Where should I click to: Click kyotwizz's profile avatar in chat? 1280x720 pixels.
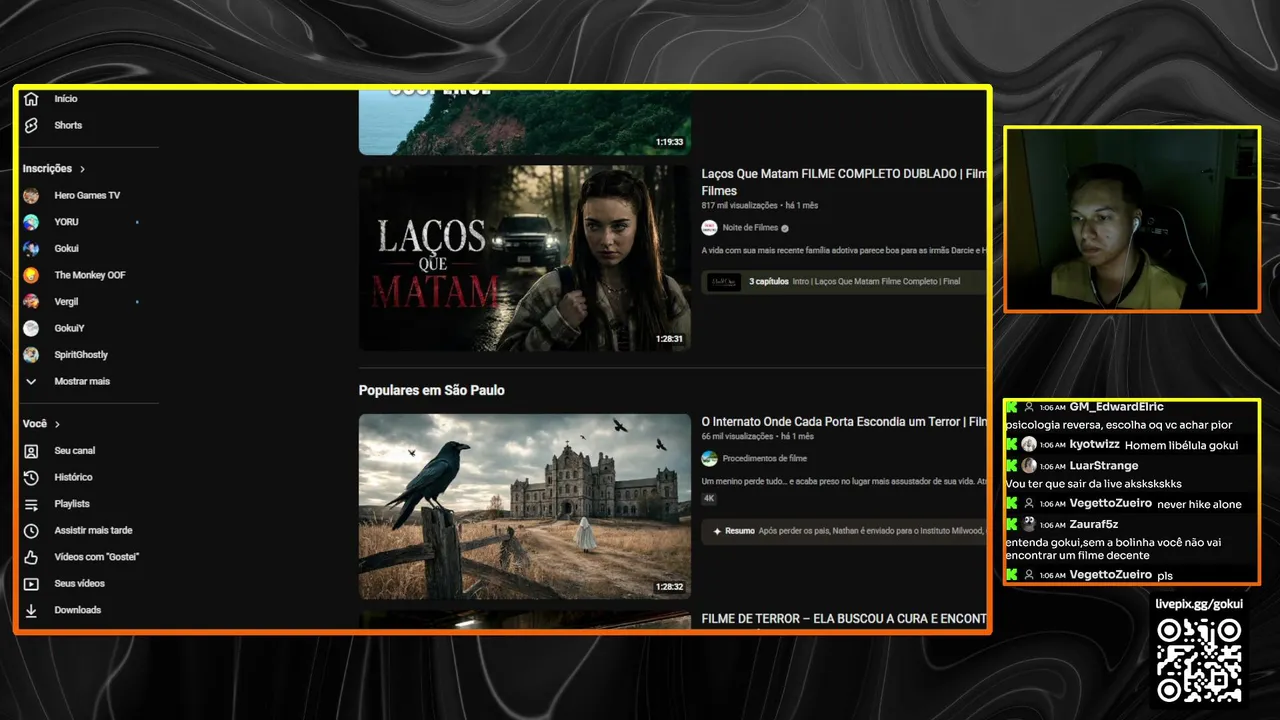[1029, 444]
